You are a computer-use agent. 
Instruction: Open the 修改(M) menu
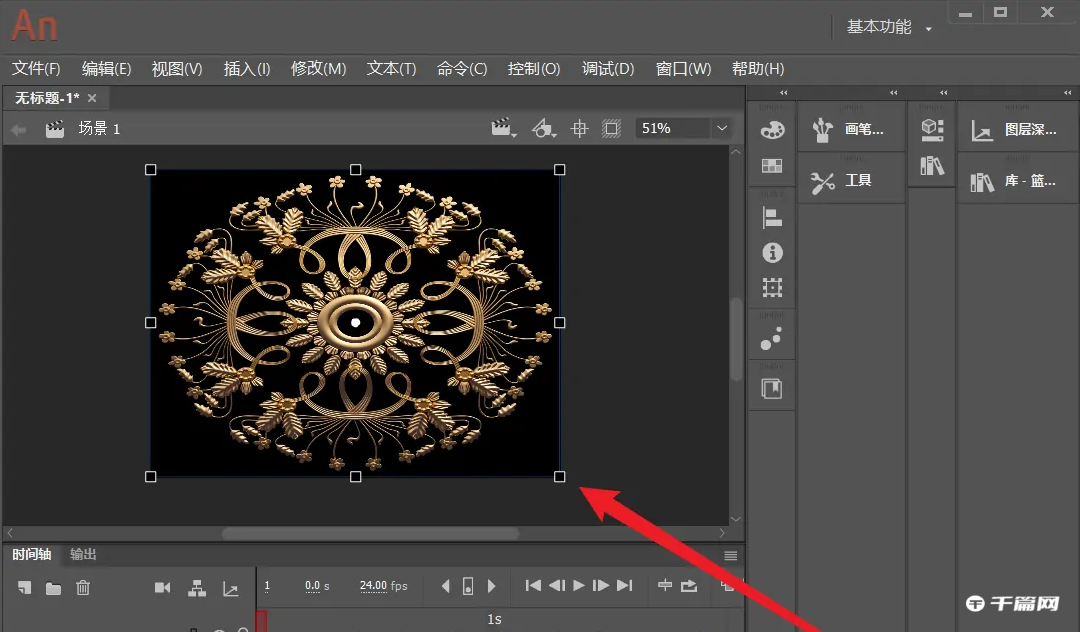click(318, 68)
